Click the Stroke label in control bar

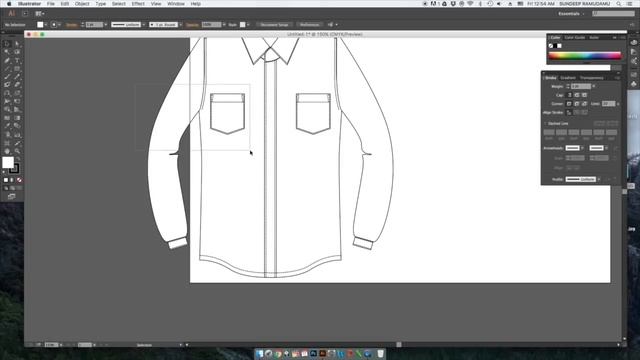[x=71, y=24]
